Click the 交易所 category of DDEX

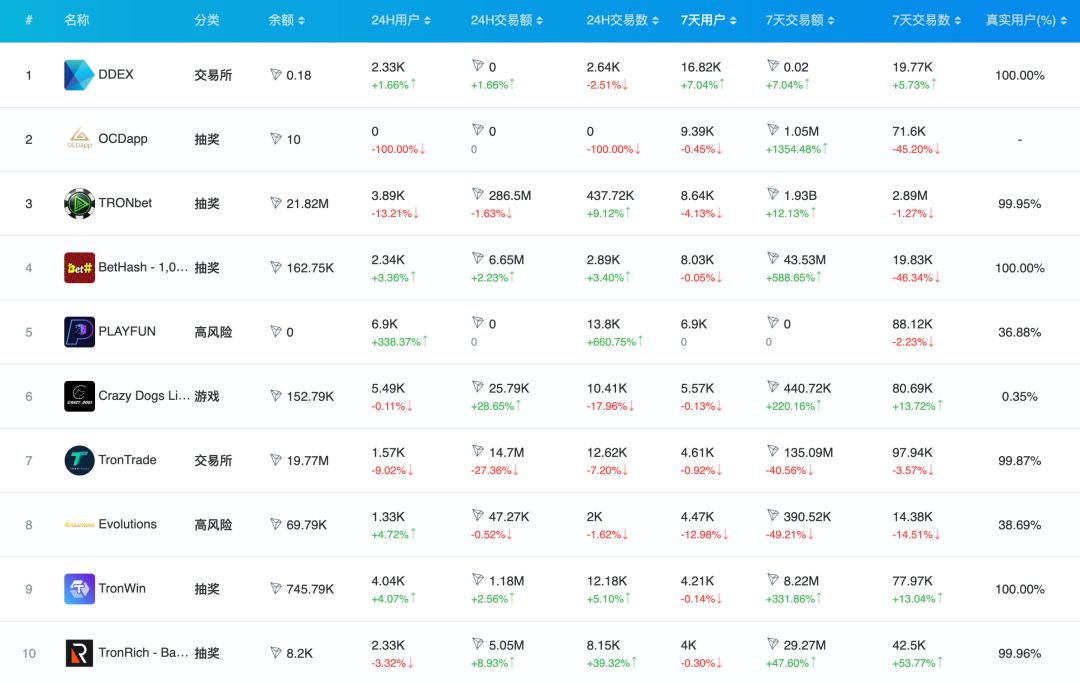click(213, 75)
